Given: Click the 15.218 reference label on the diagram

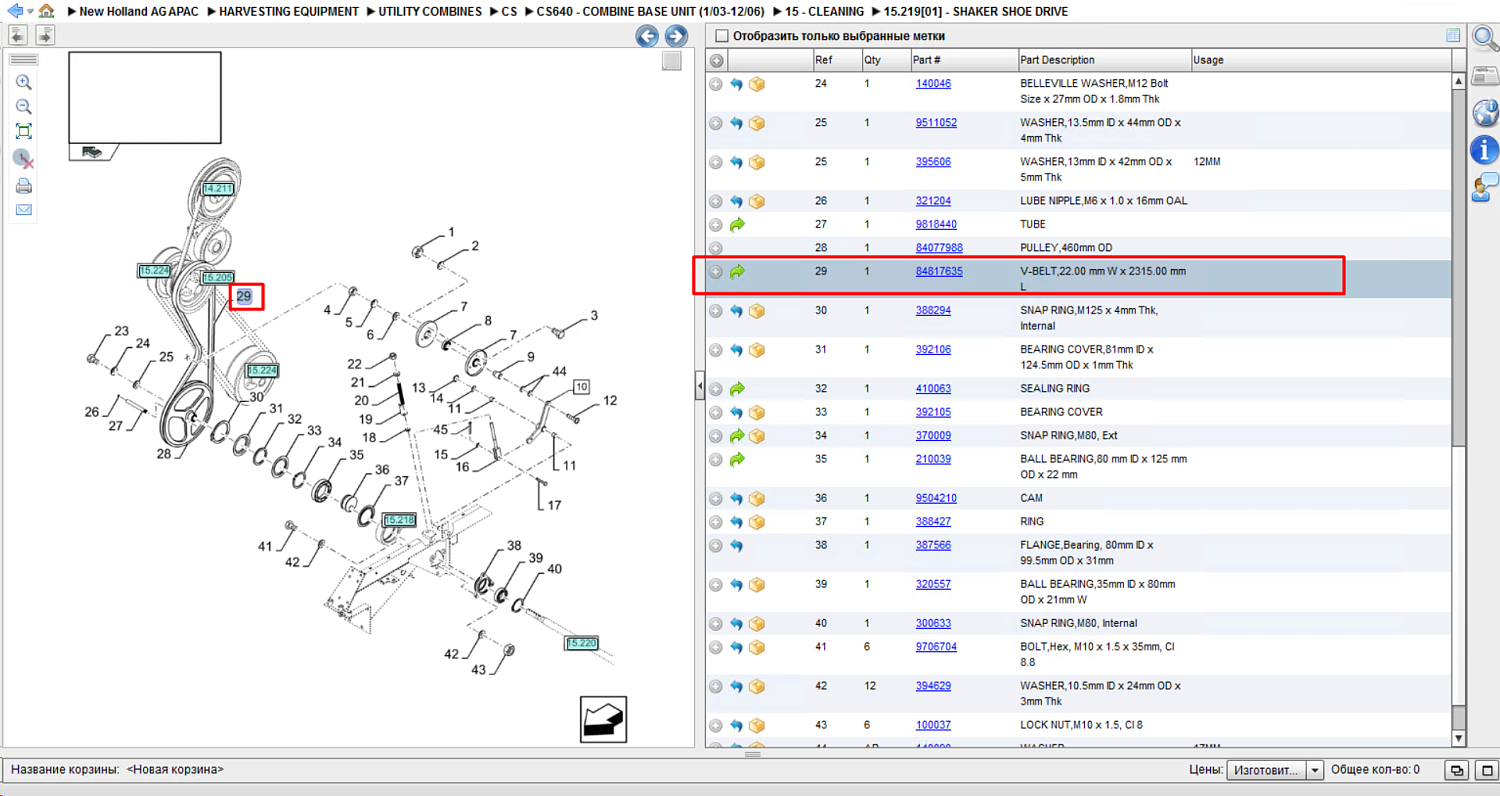Looking at the screenshot, I should 399,520.
